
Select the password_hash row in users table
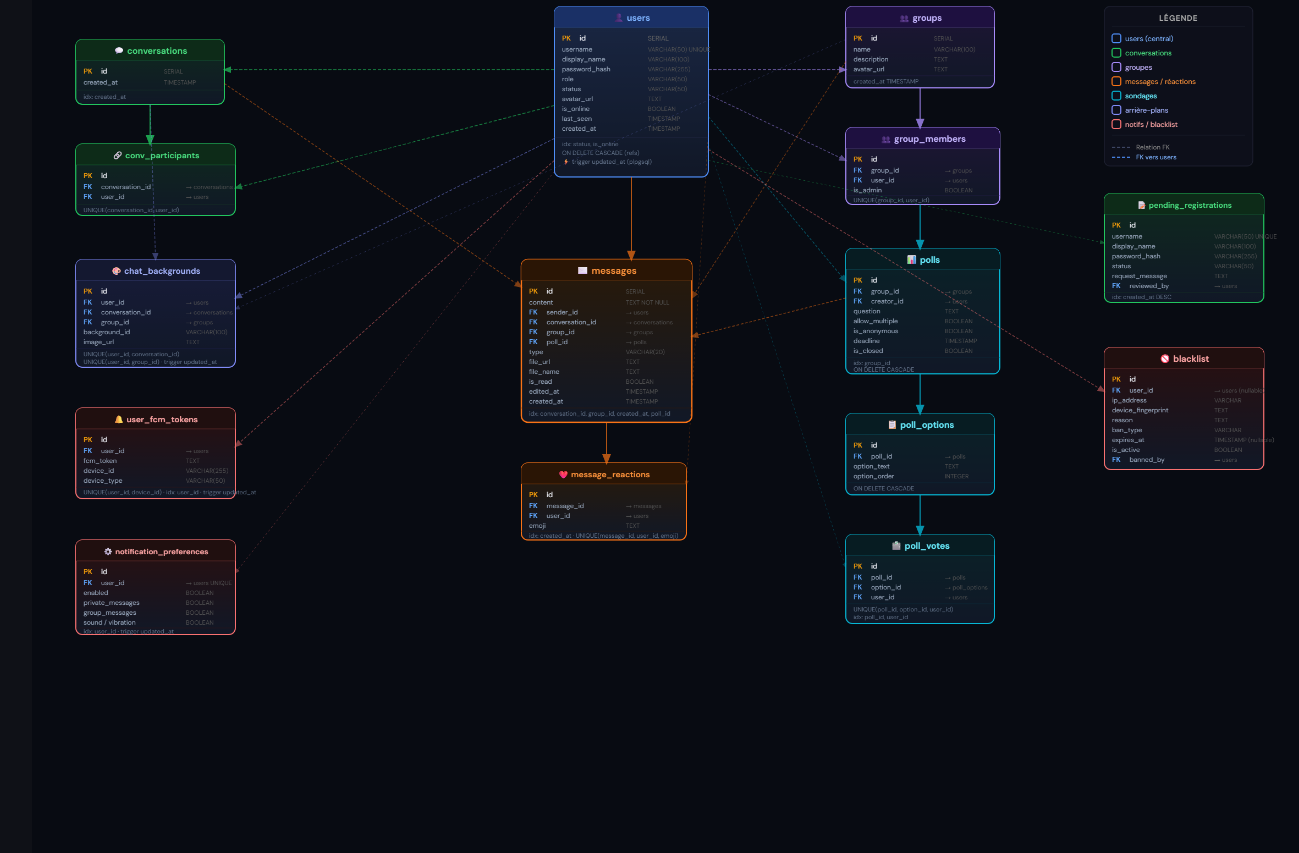tap(586, 69)
